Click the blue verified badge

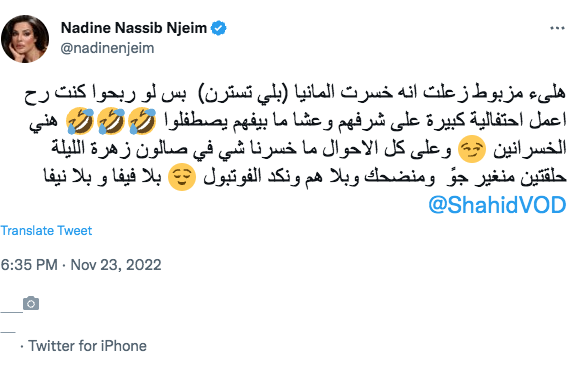(219, 28)
